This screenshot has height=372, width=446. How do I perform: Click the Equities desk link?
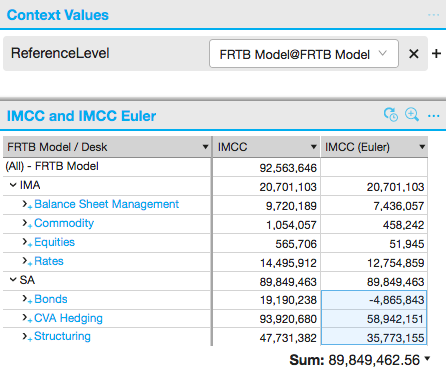point(54,242)
